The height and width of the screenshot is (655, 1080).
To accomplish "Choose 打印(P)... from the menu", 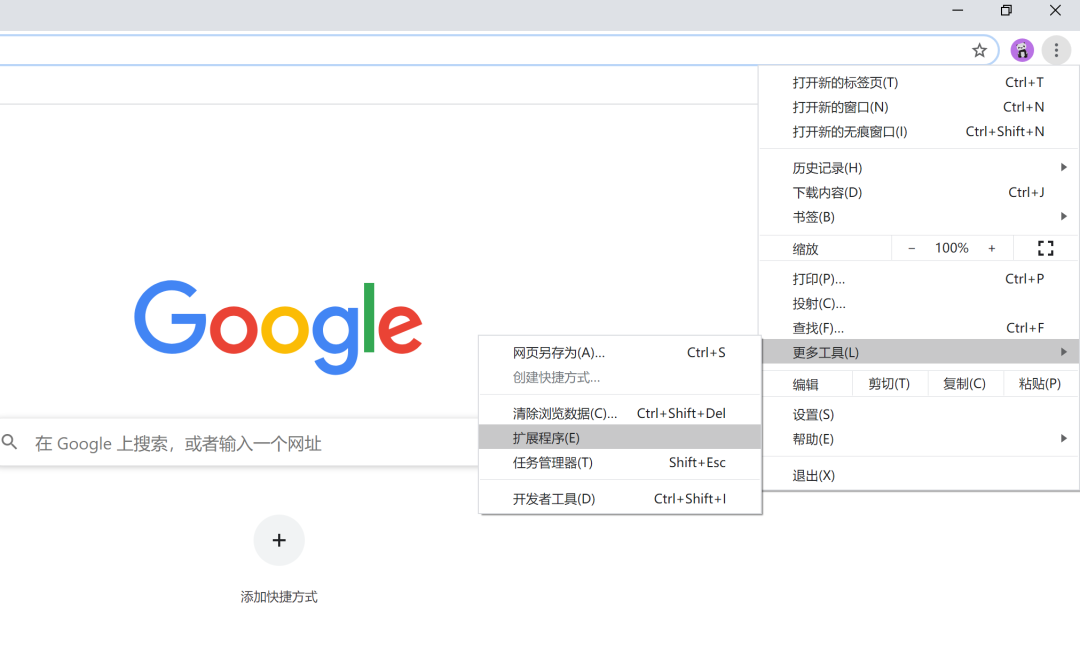I will pos(919,279).
